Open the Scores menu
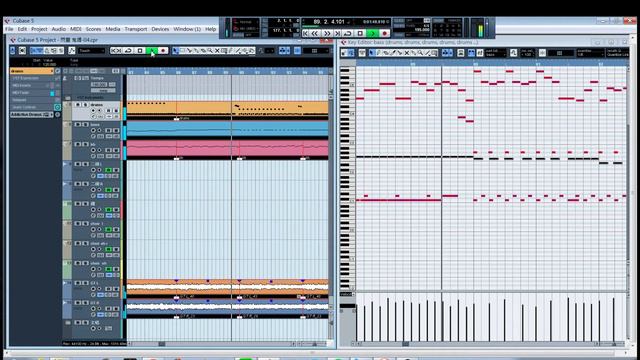This screenshot has width=640, height=360. point(93,29)
